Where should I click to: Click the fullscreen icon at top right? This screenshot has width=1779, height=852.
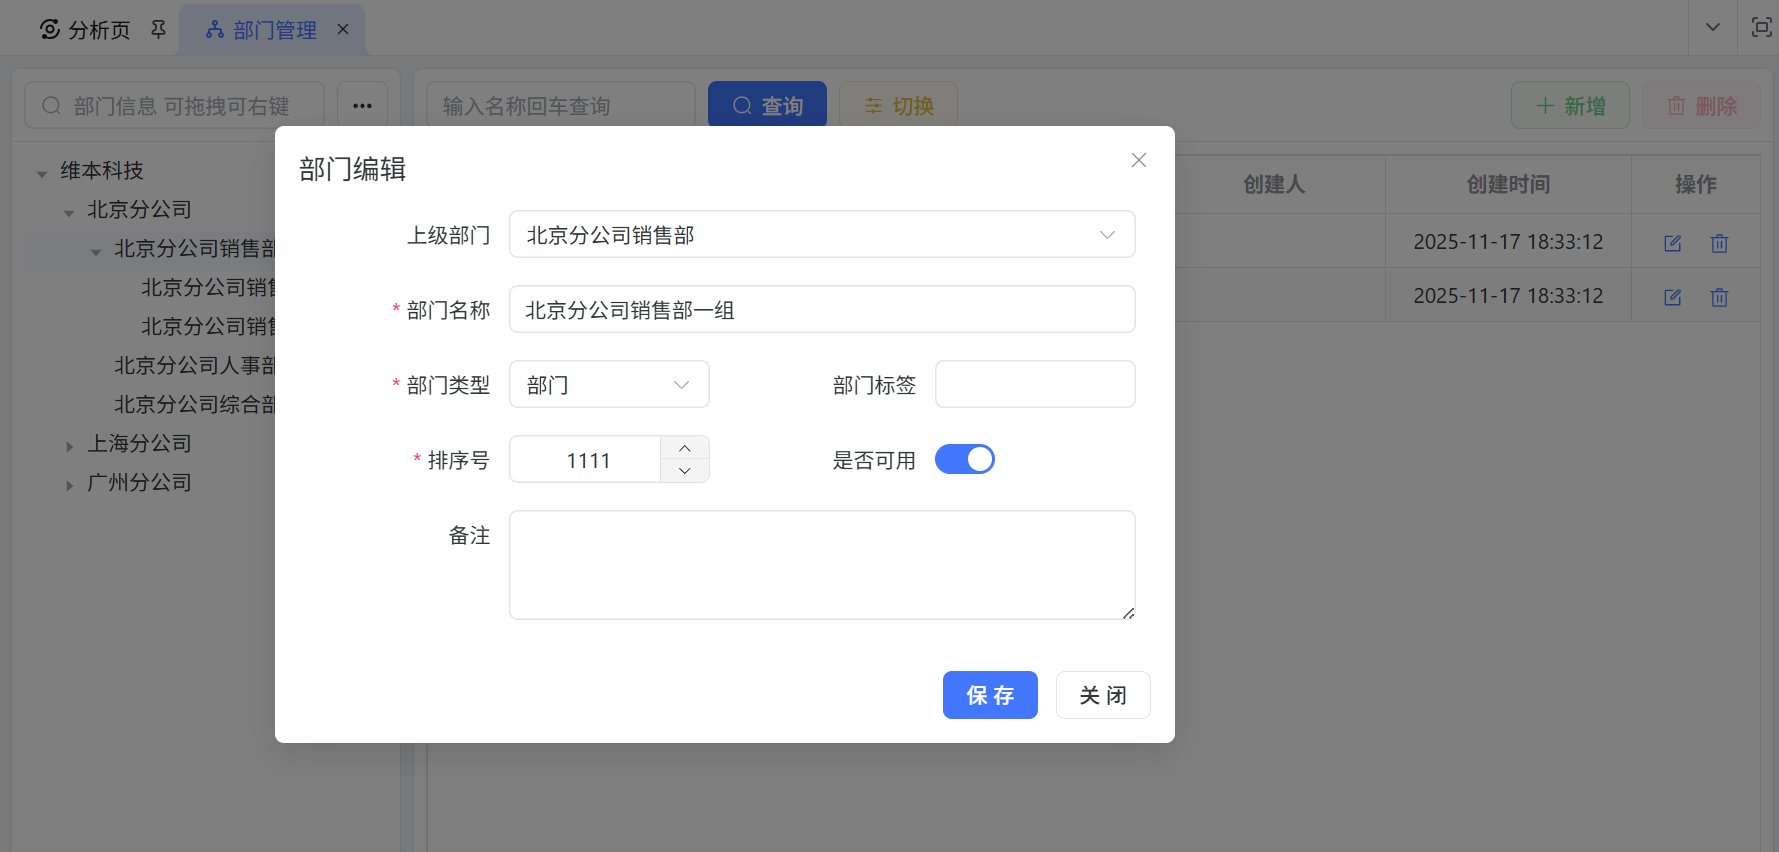pyautogui.click(x=1761, y=27)
